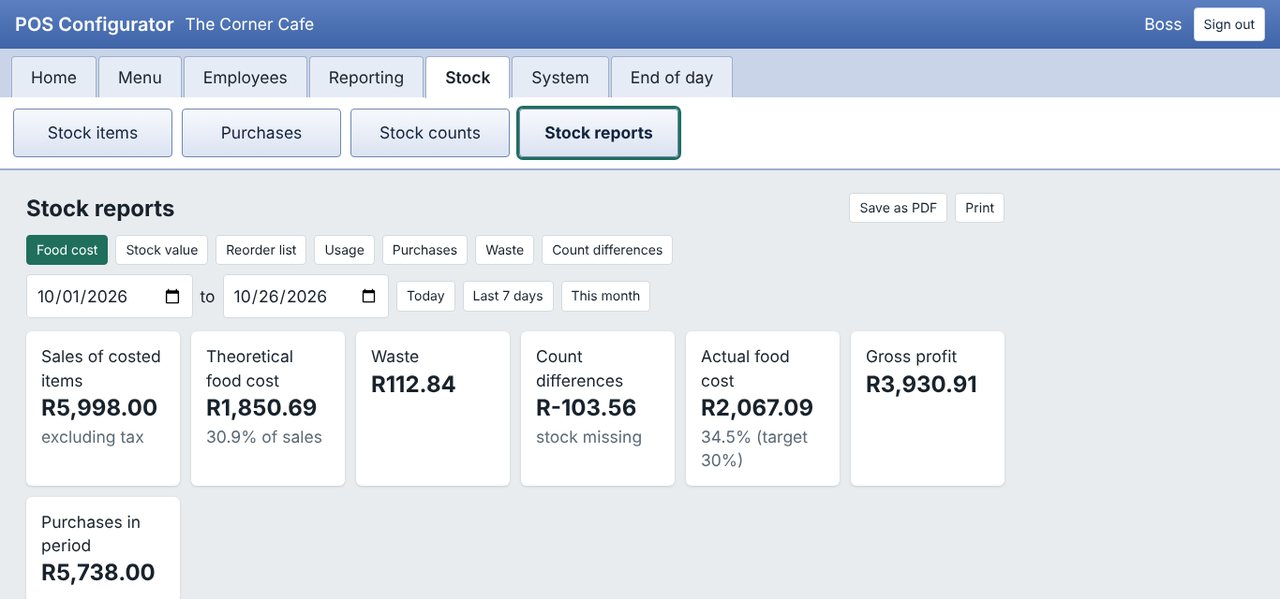Save the report as PDF
The width and height of the screenshot is (1280, 599).
tap(898, 208)
